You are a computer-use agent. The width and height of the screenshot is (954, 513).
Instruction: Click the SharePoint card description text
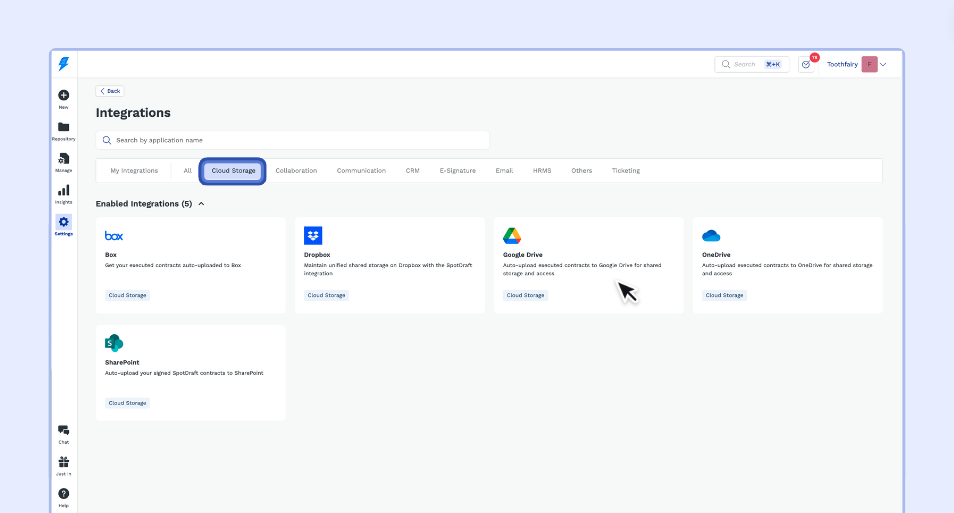click(184, 373)
